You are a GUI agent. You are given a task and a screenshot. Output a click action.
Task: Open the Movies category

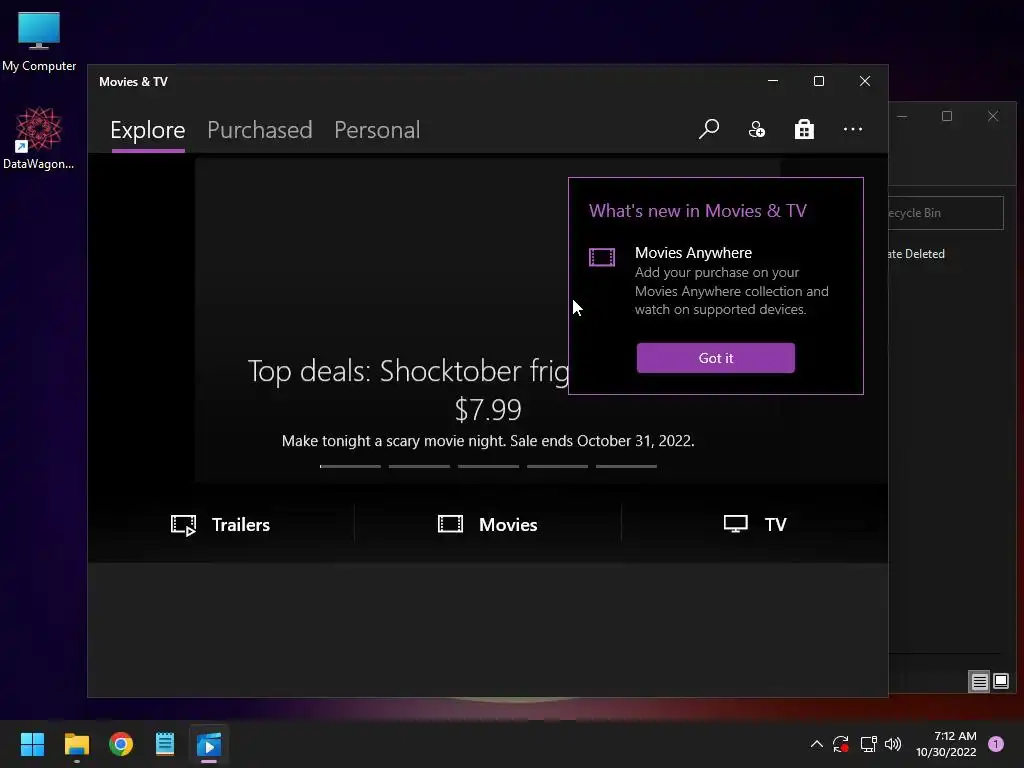(488, 524)
